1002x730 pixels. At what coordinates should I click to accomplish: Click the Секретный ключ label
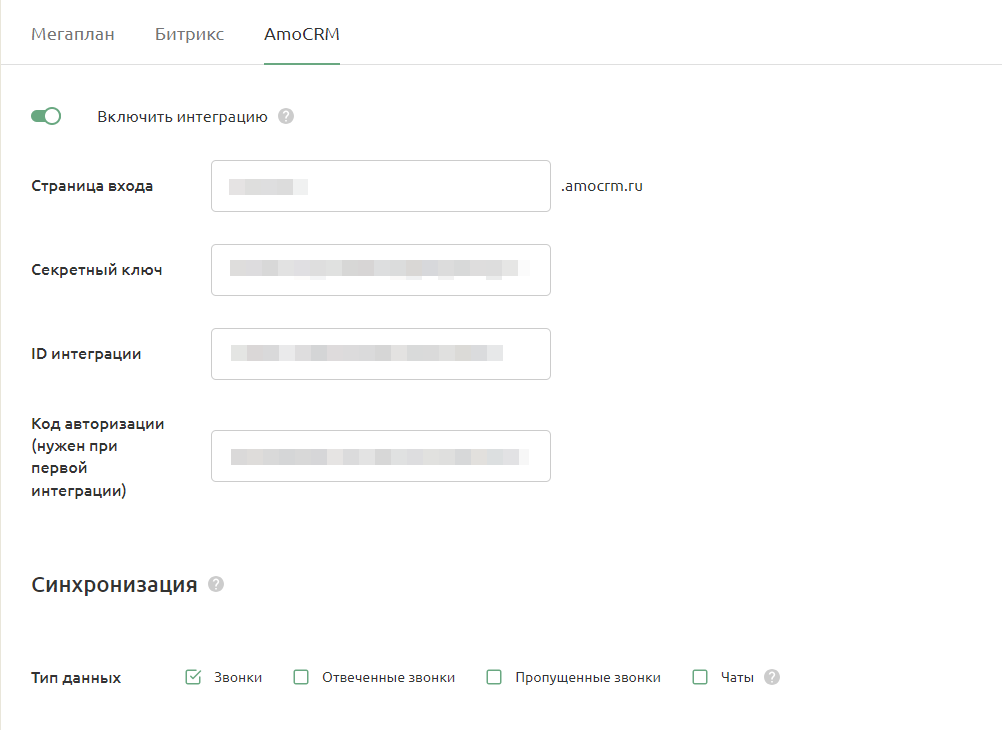[96, 270]
